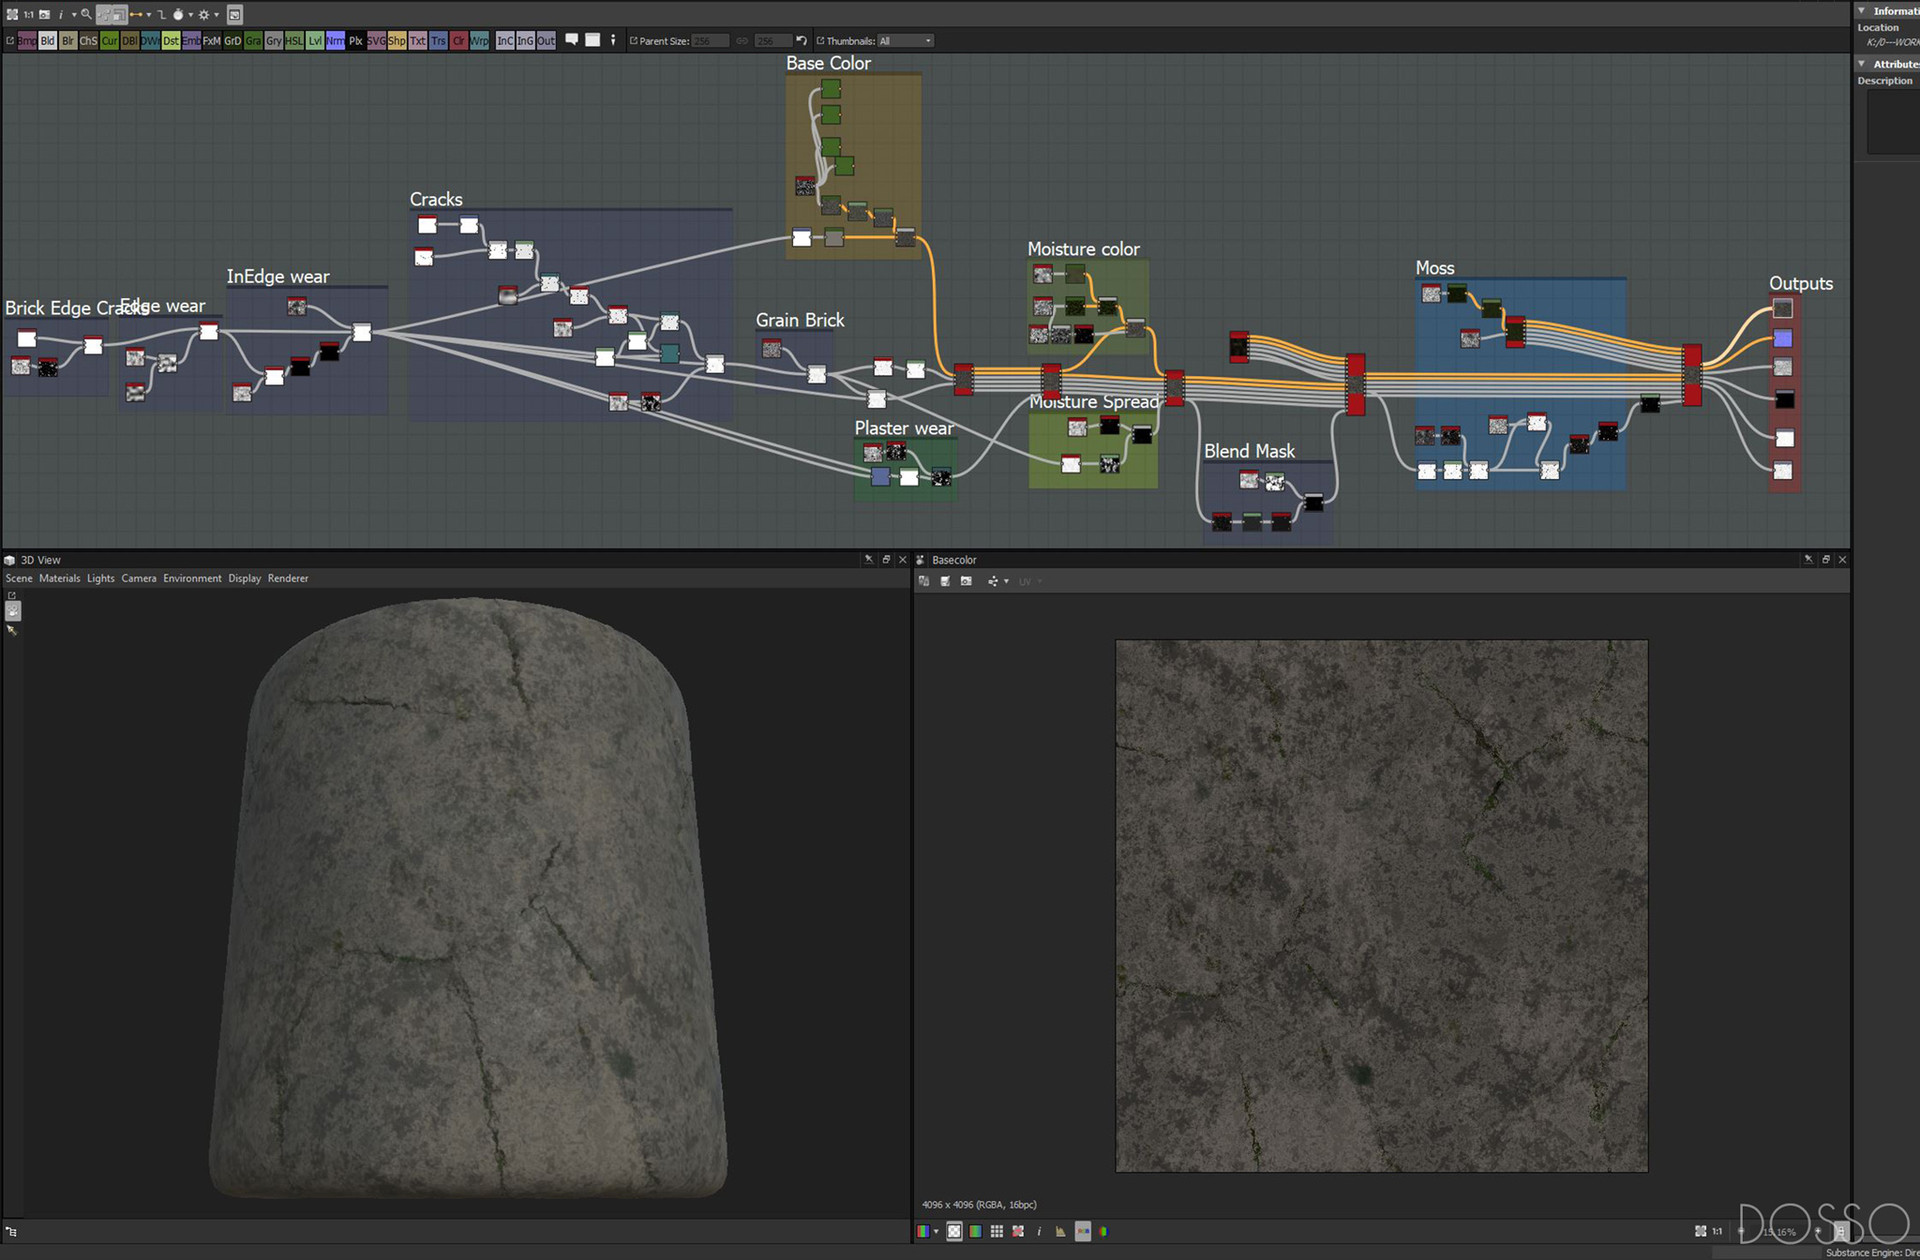Toggle parent size link chain icon
The image size is (1920, 1260).
point(742,41)
